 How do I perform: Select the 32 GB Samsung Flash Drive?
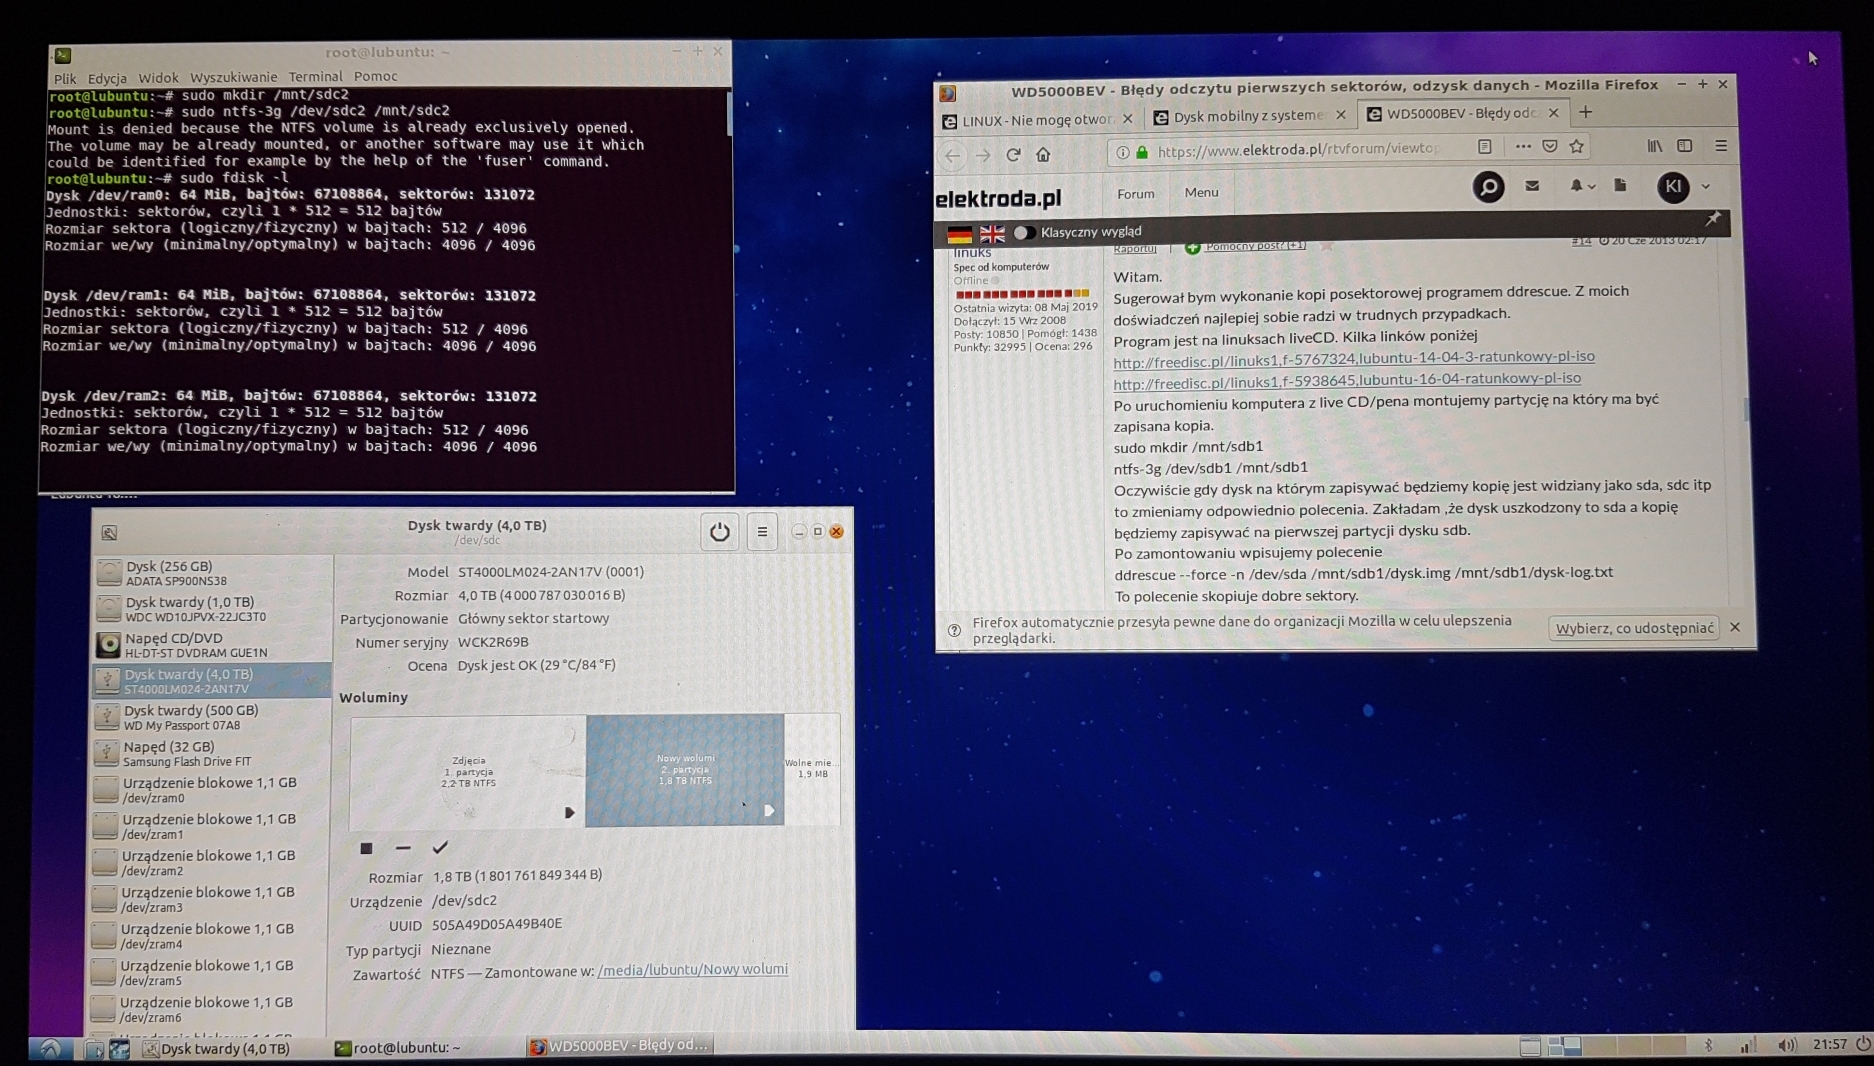click(212, 753)
